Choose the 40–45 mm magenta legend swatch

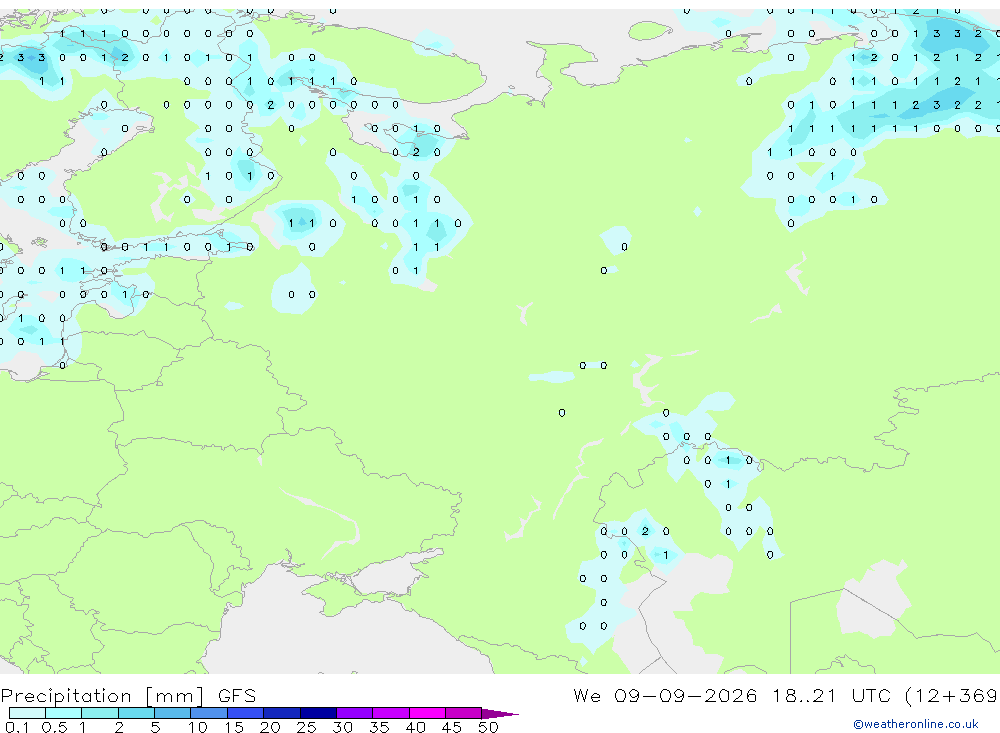click(427, 713)
